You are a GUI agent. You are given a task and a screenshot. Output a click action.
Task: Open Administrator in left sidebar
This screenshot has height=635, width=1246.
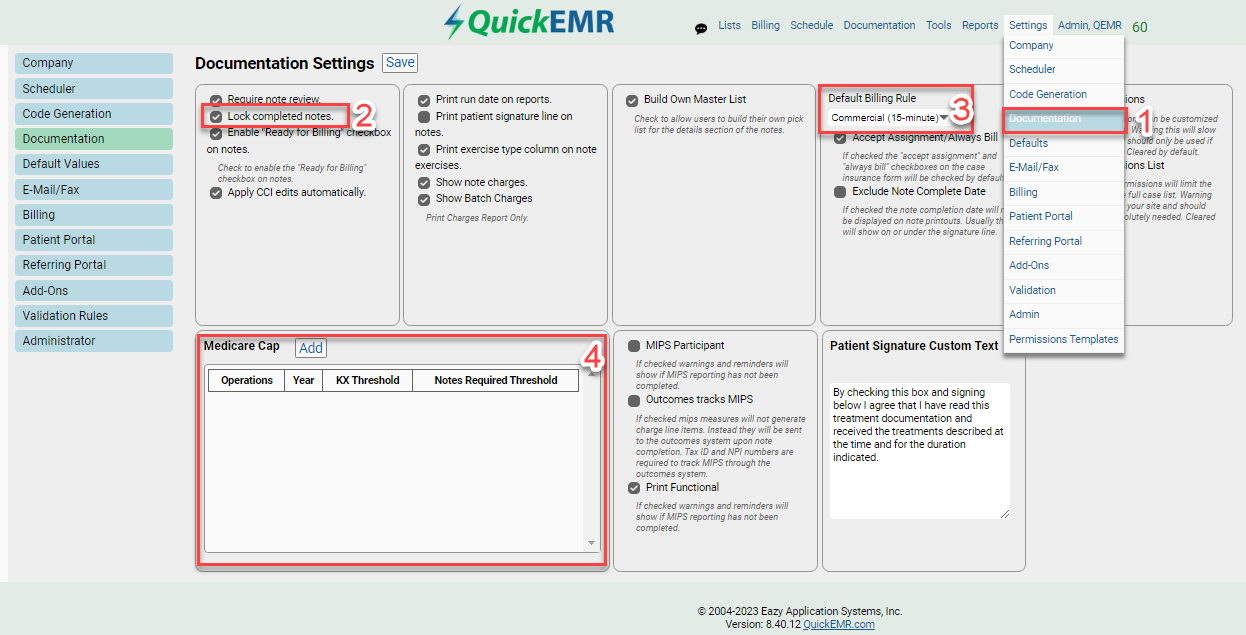click(94, 341)
